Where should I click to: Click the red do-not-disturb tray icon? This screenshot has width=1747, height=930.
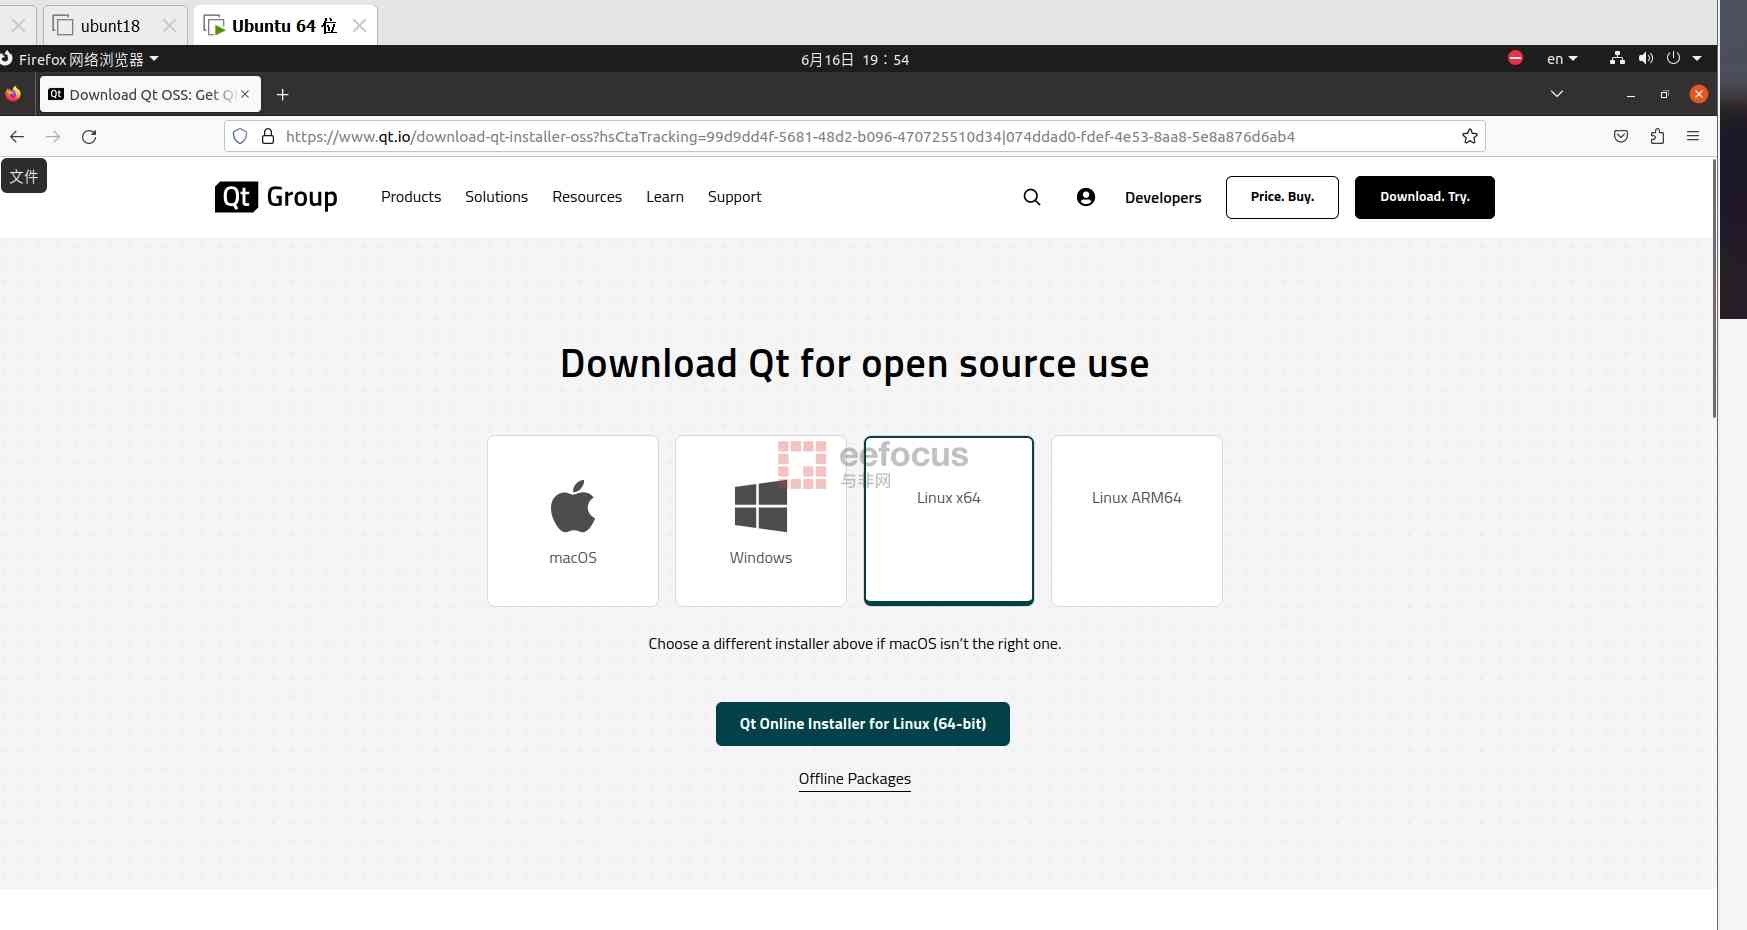(1515, 58)
